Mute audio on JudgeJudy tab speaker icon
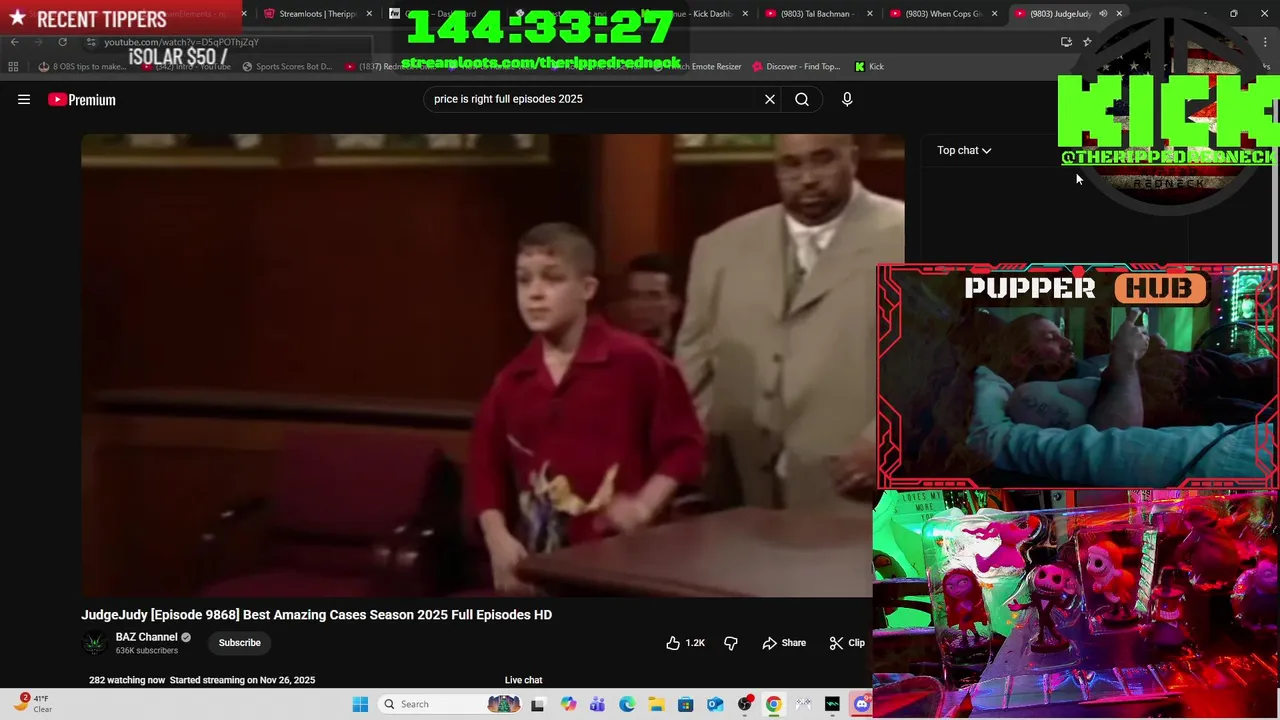Image resolution: width=1280 pixels, height=720 pixels. [1103, 14]
